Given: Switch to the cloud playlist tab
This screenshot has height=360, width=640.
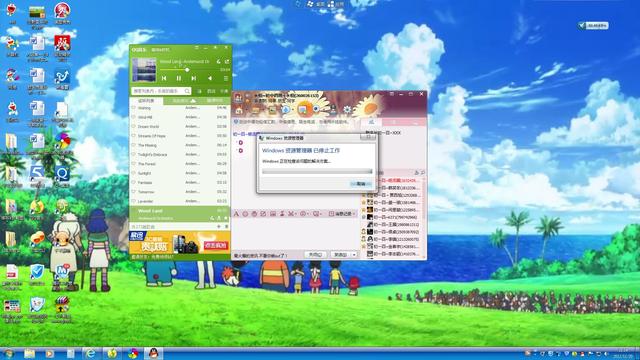Looking at the screenshot, I should coord(184,100).
